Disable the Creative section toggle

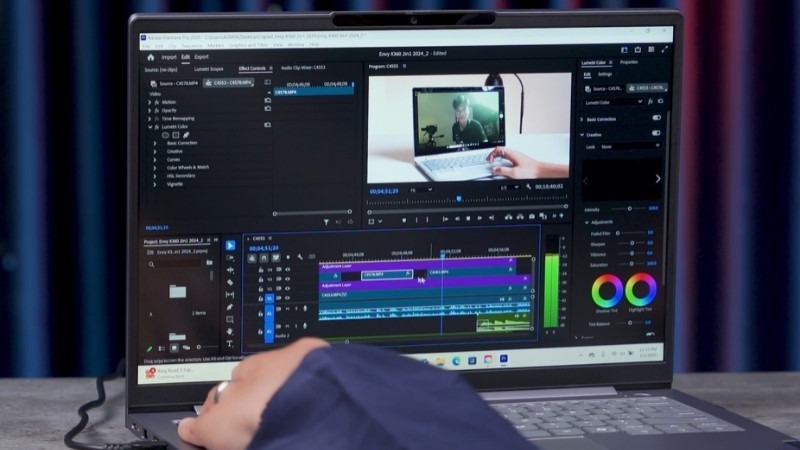(x=656, y=132)
